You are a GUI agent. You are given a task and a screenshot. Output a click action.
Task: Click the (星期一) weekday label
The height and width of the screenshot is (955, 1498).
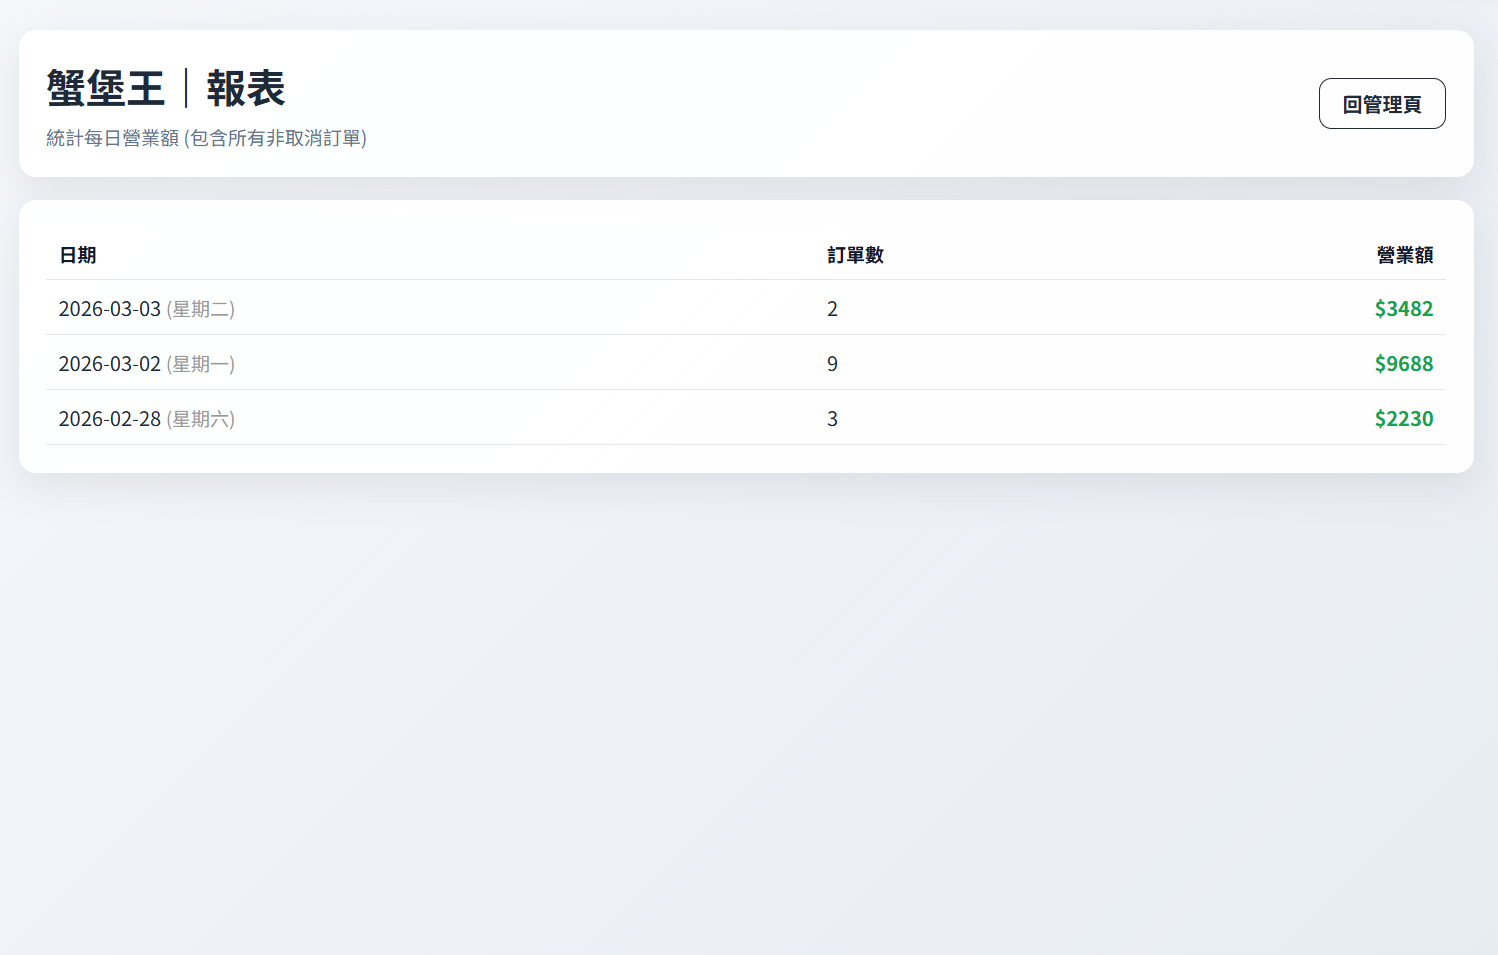point(201,364)
